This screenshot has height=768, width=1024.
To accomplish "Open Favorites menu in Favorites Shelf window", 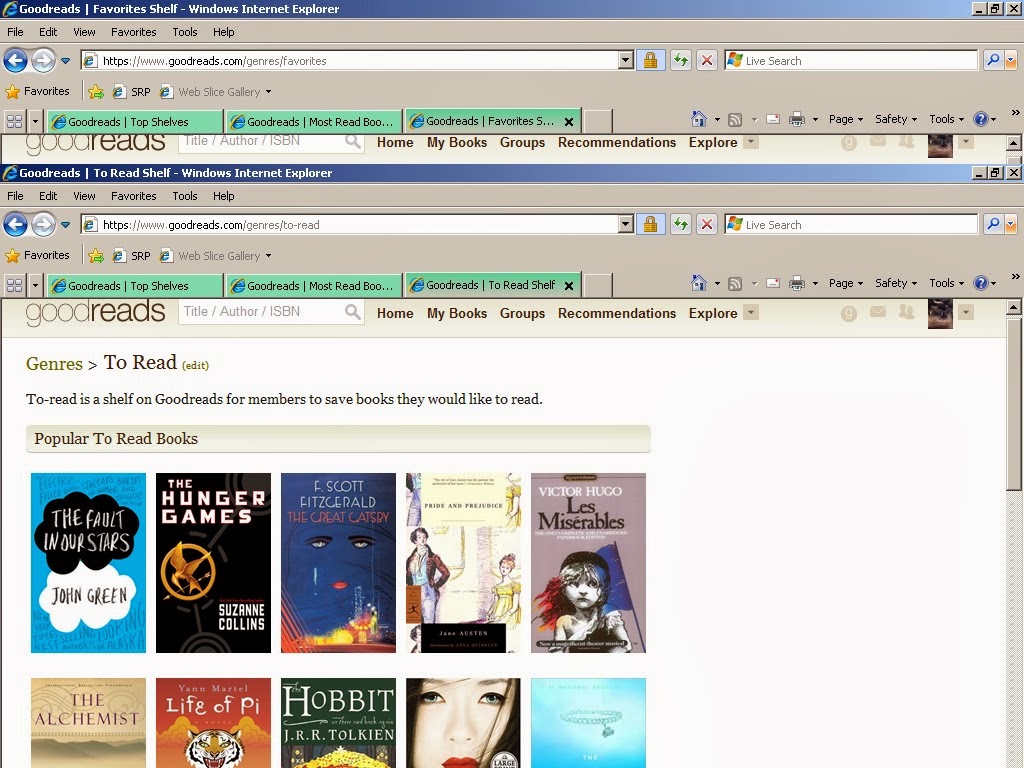I will coord(133,32).
